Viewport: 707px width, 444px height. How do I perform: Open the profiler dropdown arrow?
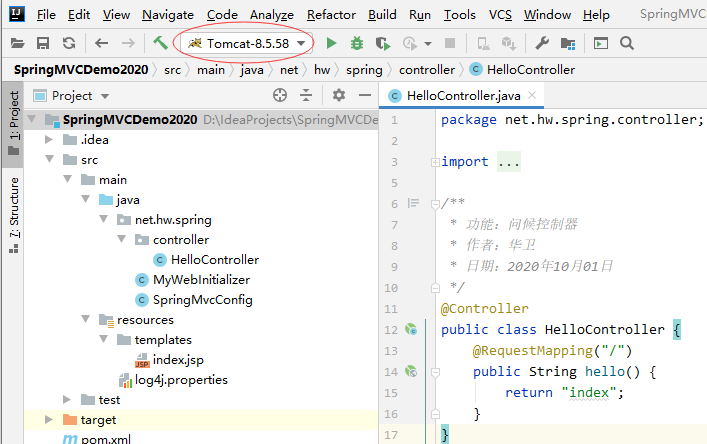(428, 44)
